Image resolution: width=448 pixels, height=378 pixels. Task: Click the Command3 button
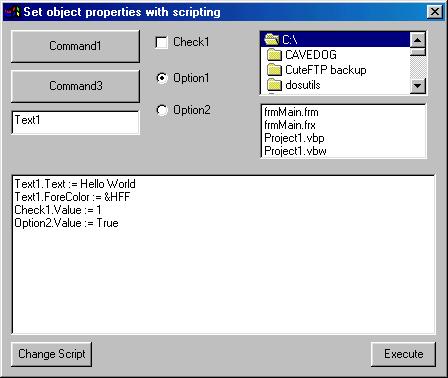[75, 86]
